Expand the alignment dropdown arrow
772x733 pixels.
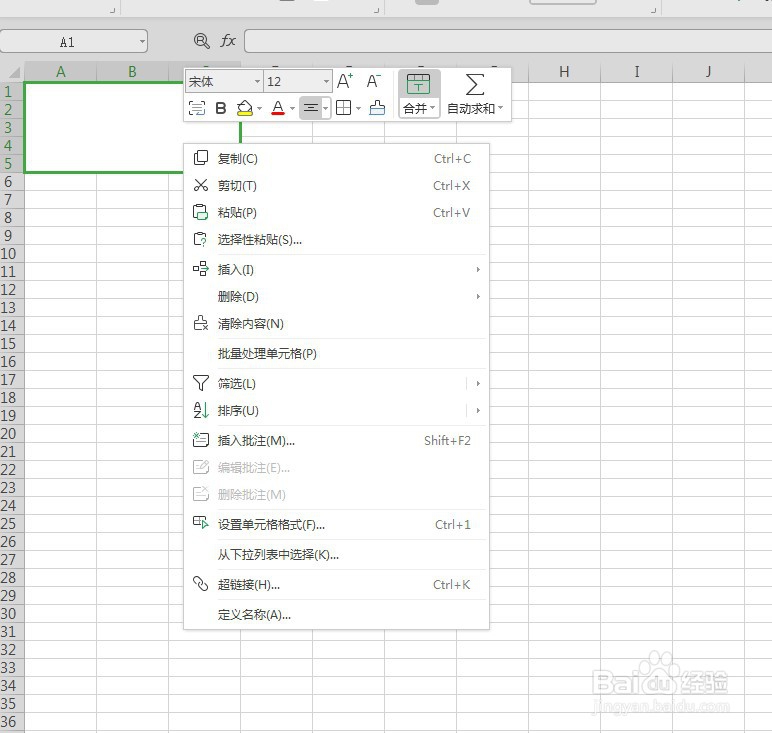tap(325, 108)
